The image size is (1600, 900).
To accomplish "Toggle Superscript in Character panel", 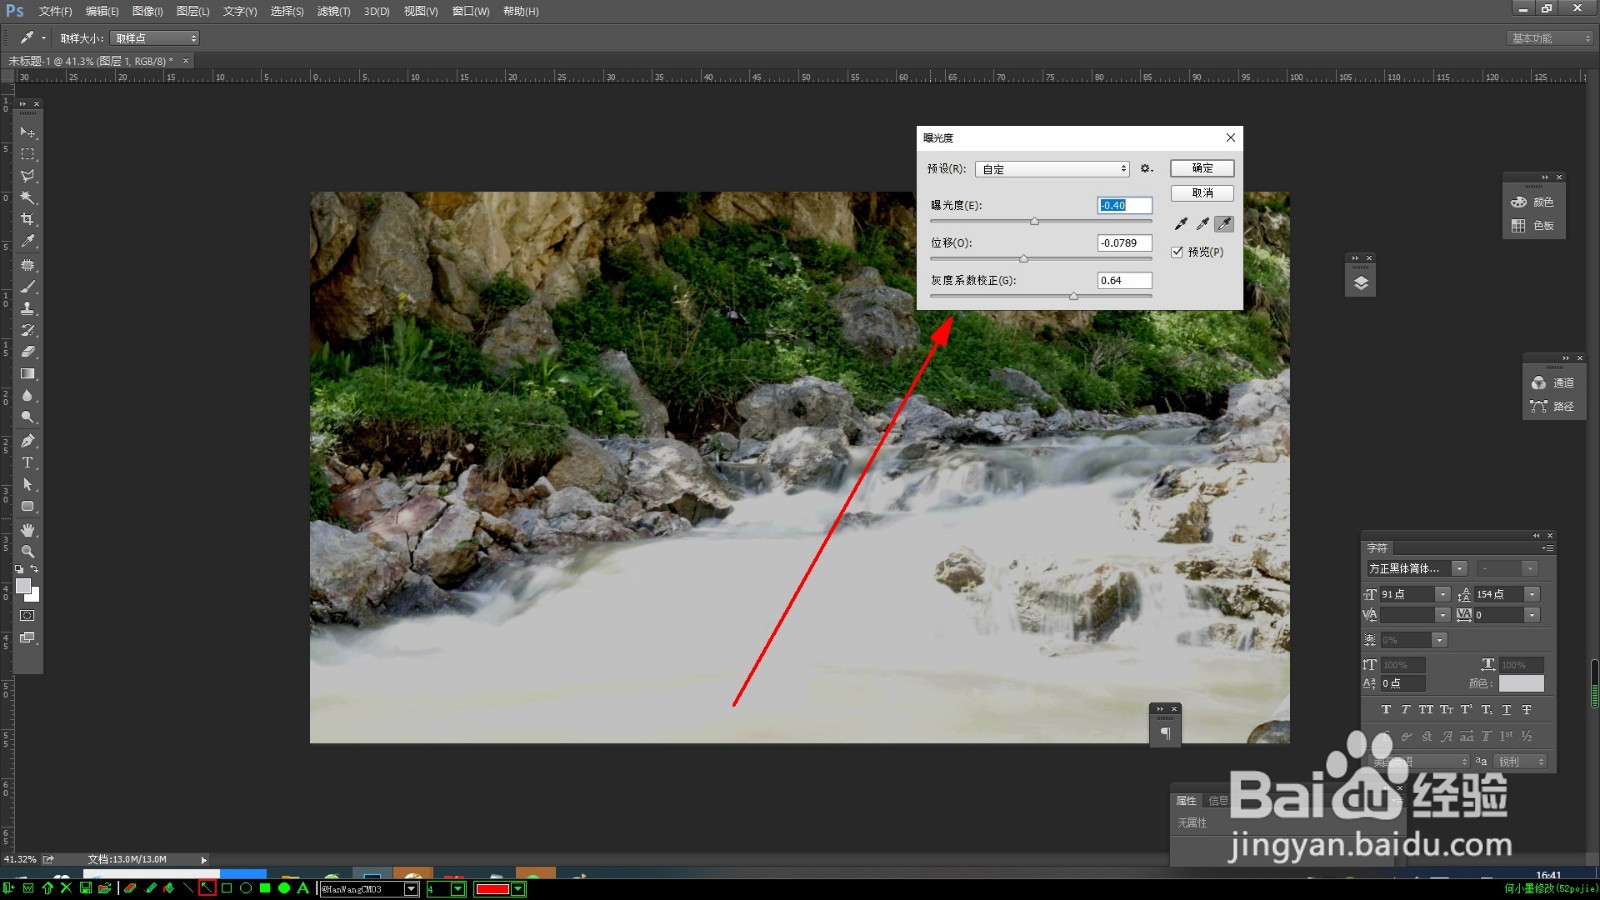I will [x=1466, y=710].
